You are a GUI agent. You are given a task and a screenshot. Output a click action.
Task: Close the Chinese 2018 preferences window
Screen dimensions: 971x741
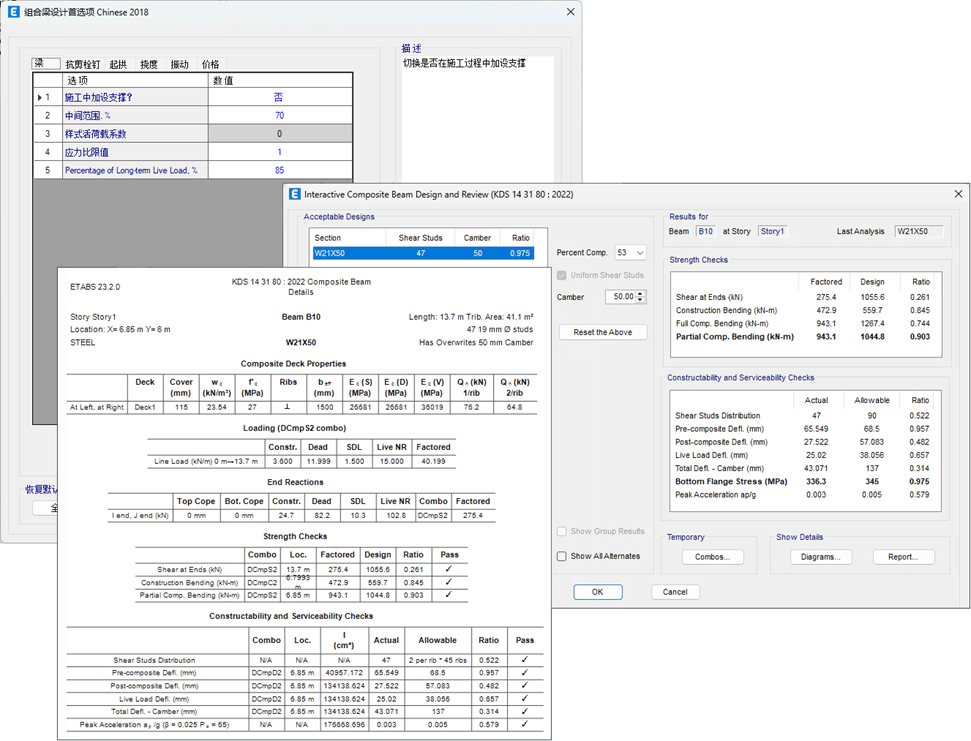point(571,12)
